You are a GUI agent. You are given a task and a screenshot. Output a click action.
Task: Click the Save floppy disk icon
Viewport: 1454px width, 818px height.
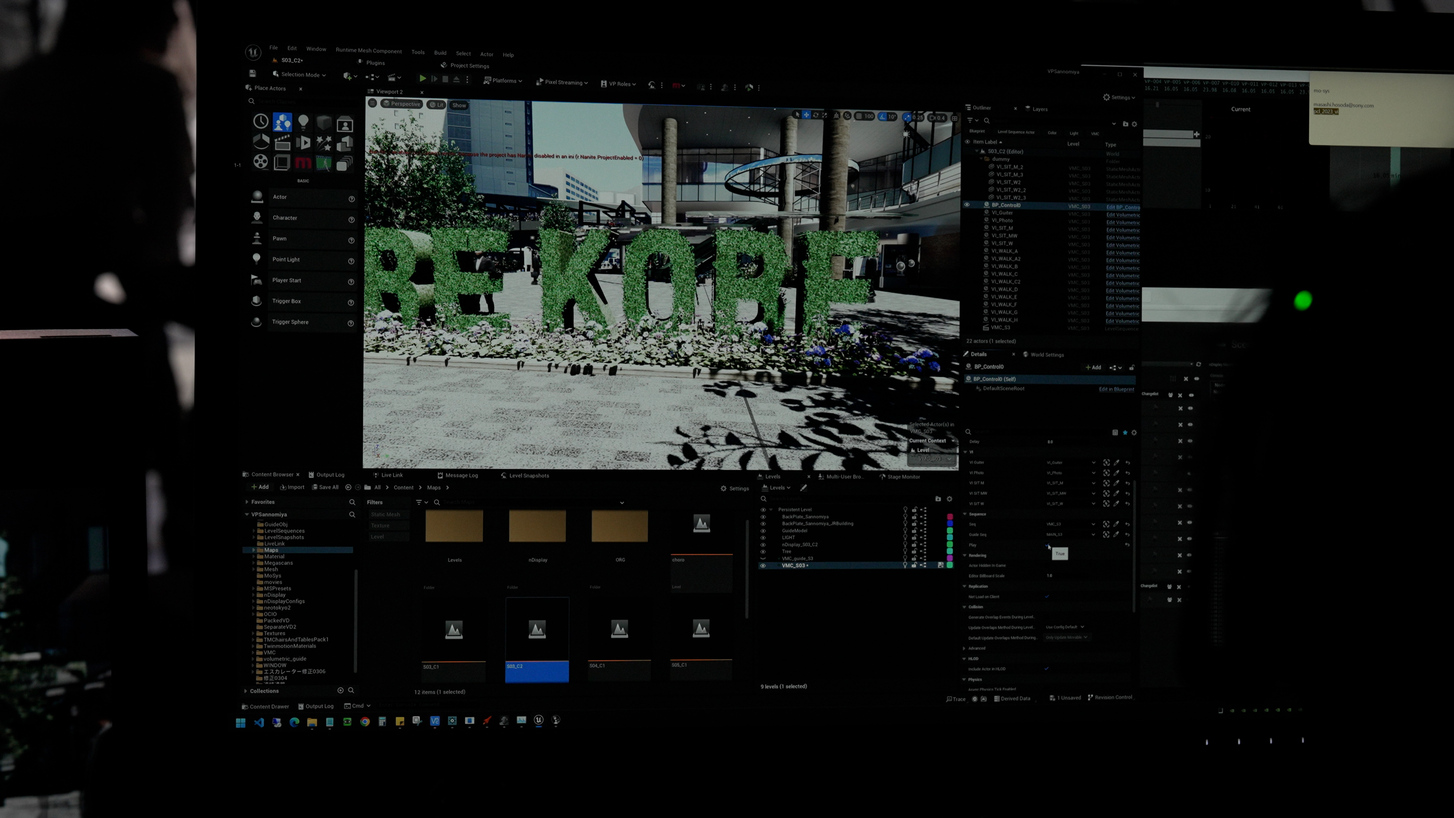pyautogui.click(x=252, y=74)
